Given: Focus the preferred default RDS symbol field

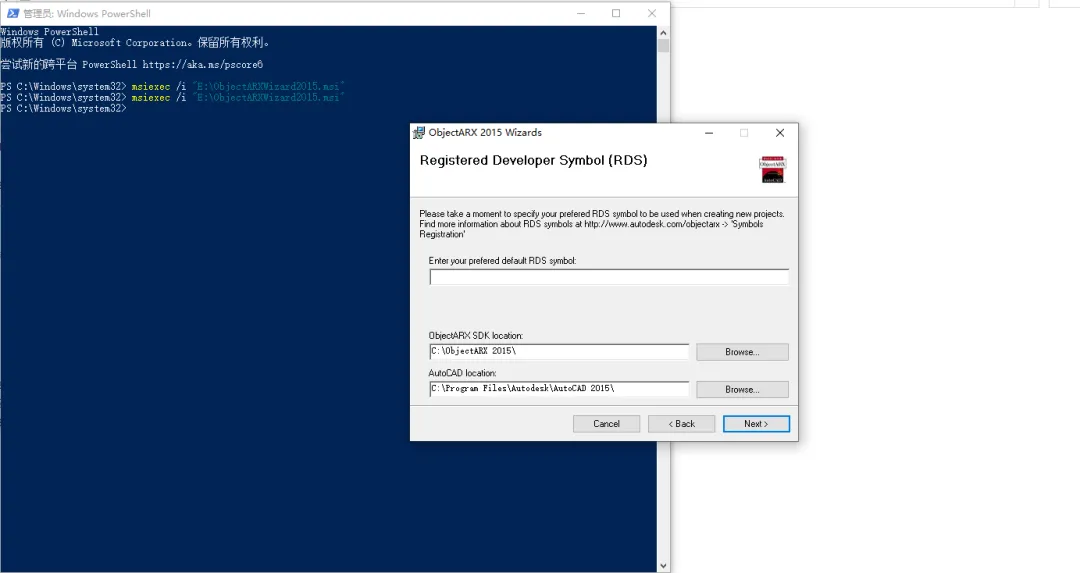Looking at the screenshot, I should pyautogui.click(x=609, y=277).
